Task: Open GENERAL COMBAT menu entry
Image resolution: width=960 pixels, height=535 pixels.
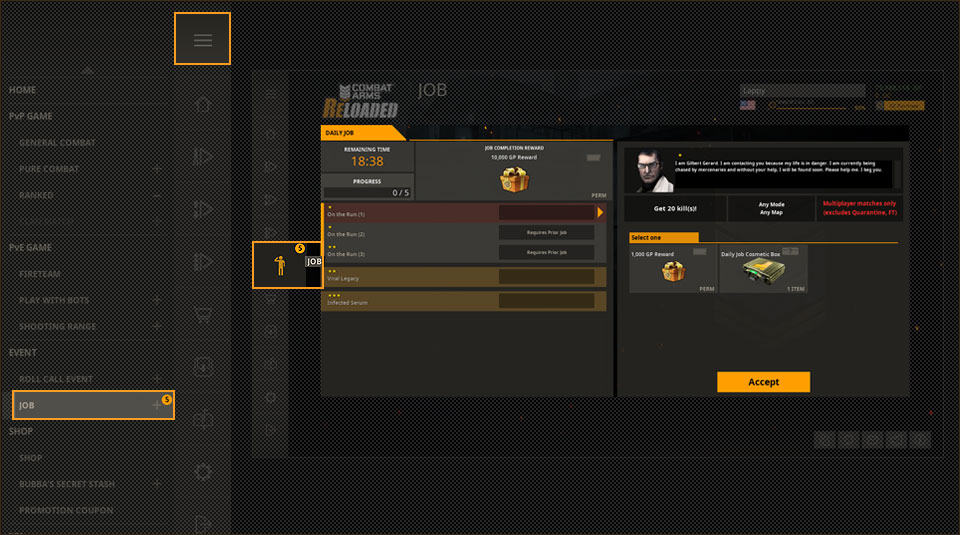Action: [58, 143]
